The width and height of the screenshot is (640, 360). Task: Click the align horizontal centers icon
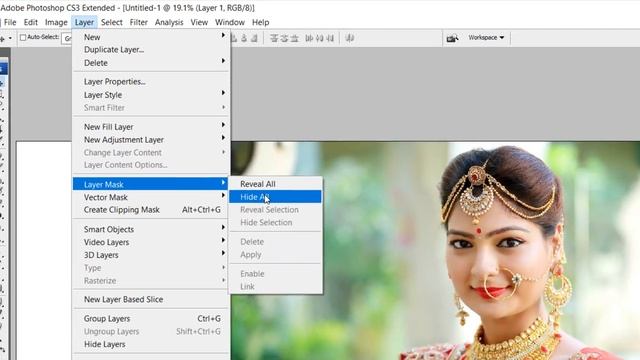[x=244, y=38]
